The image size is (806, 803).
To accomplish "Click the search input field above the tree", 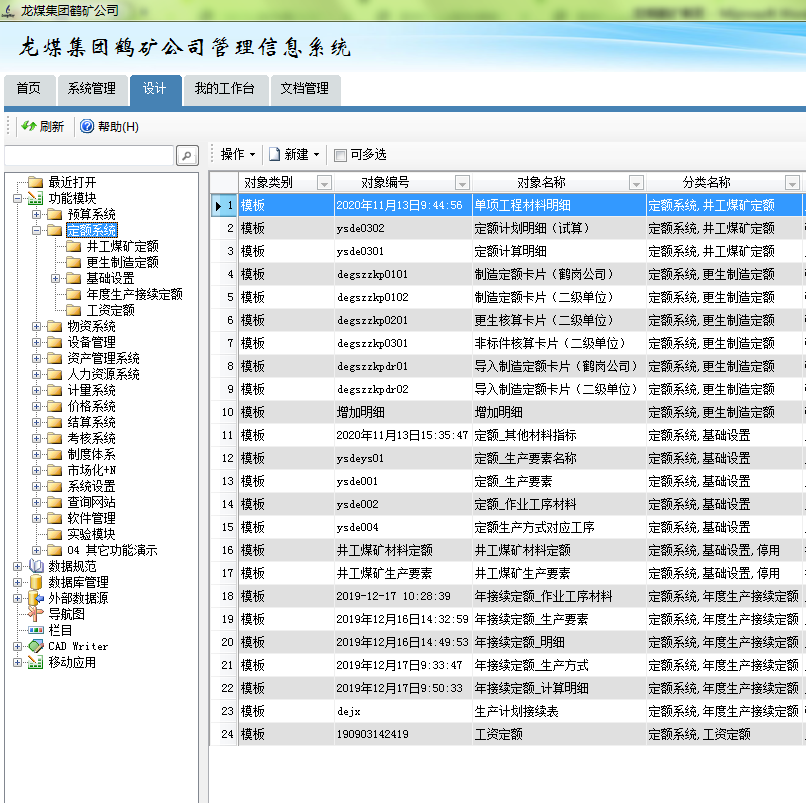I will (90, 156).
